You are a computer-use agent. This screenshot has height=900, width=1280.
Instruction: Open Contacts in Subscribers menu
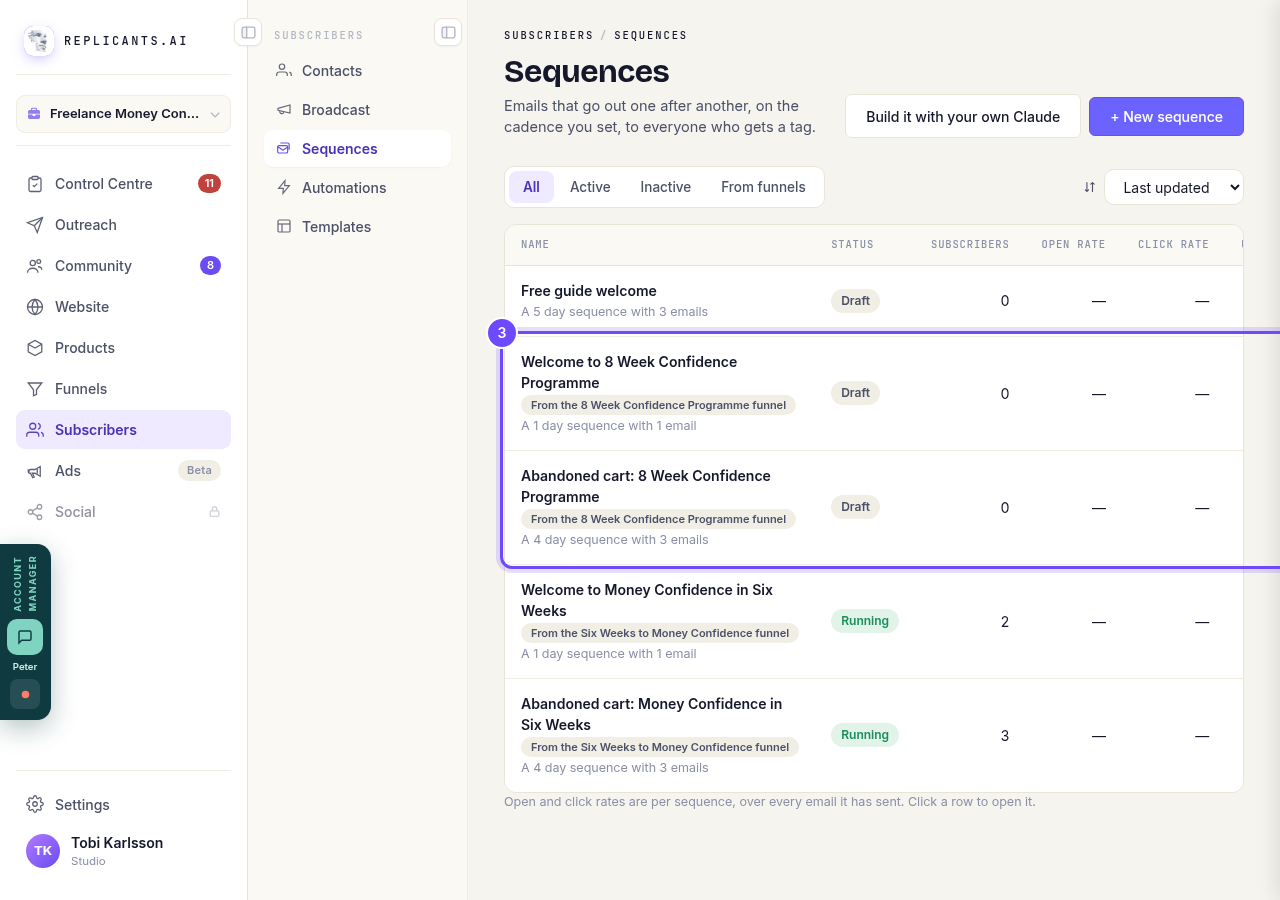click(357, 71)
